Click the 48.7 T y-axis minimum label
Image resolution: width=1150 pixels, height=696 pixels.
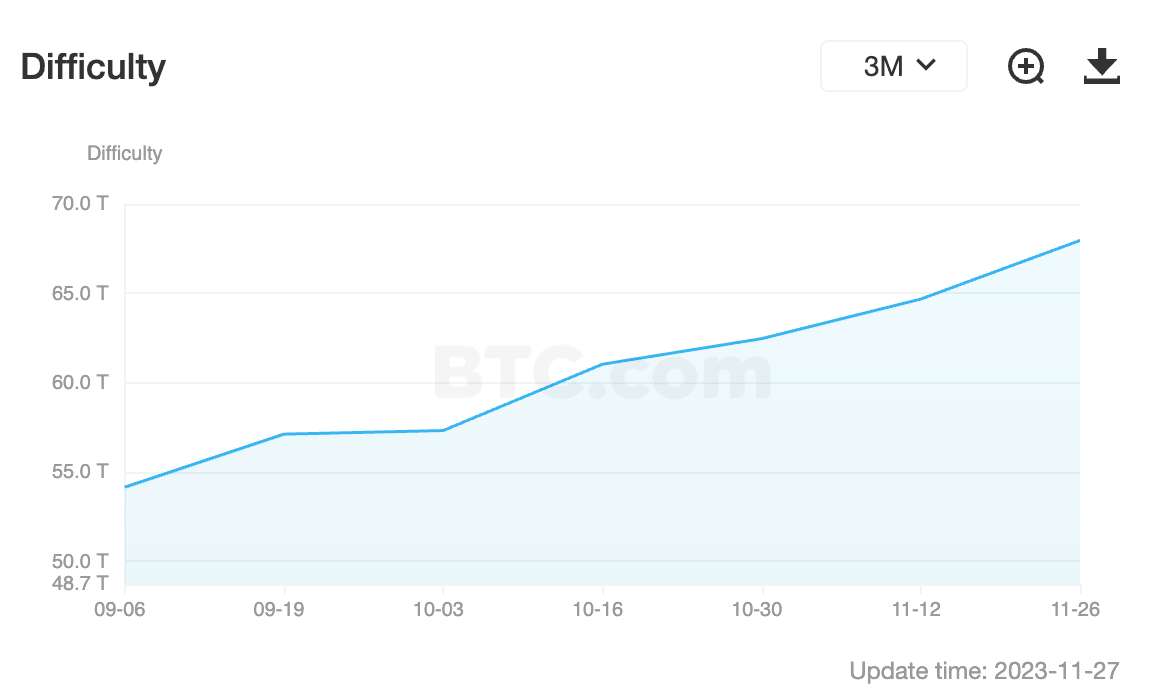point(80,582)
